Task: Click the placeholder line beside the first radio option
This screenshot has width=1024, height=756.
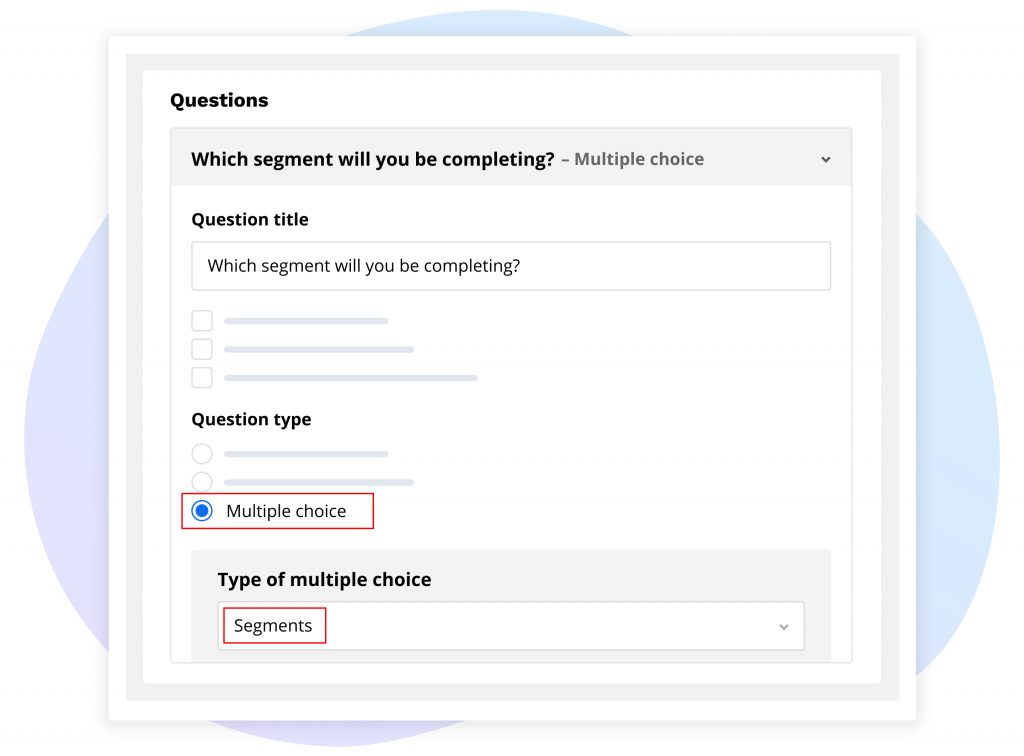Action: [x=306, y=454]
